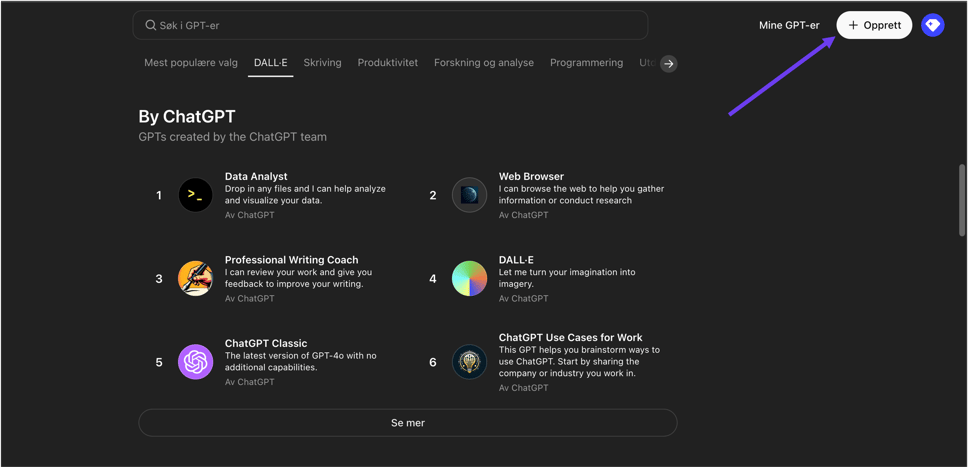Click ChatGPT Use Cases for Work icon

469,362
